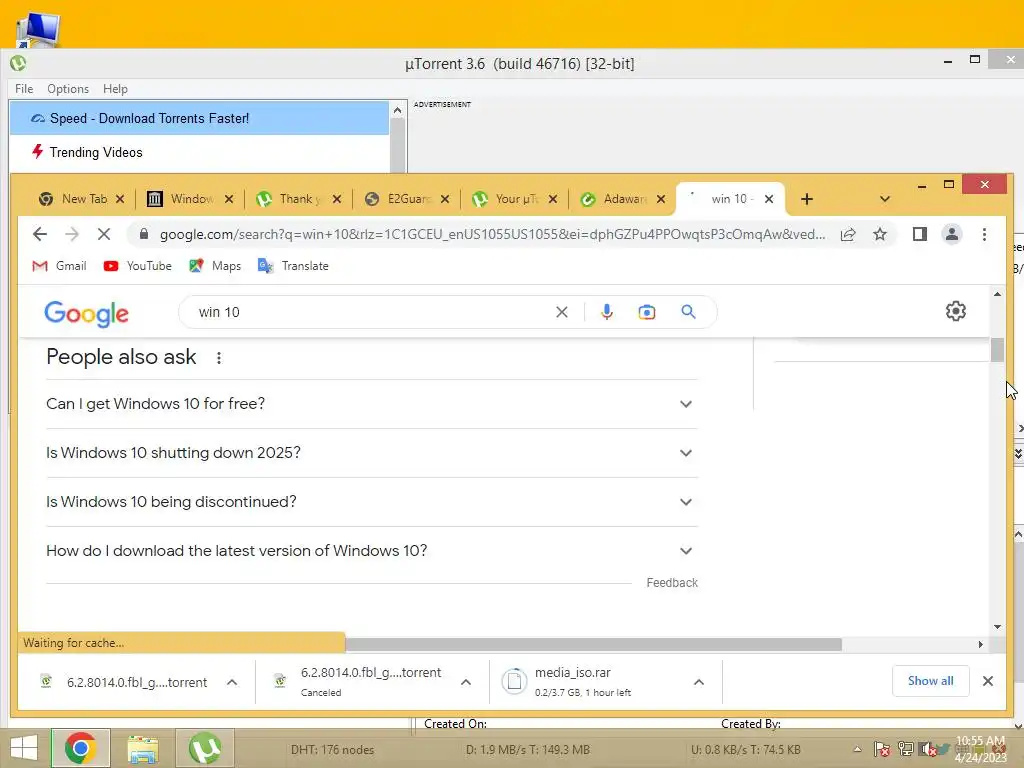Switch to the Window tab in Chrome

[192, 199]
